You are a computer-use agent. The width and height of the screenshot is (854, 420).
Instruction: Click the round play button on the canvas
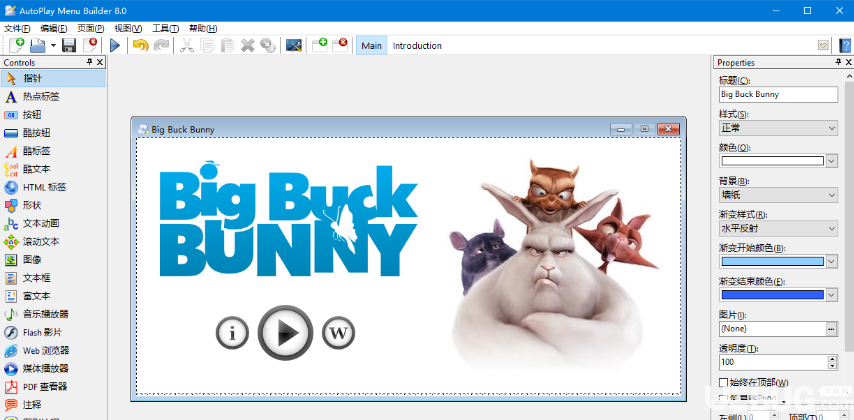(x=285, y=332)
